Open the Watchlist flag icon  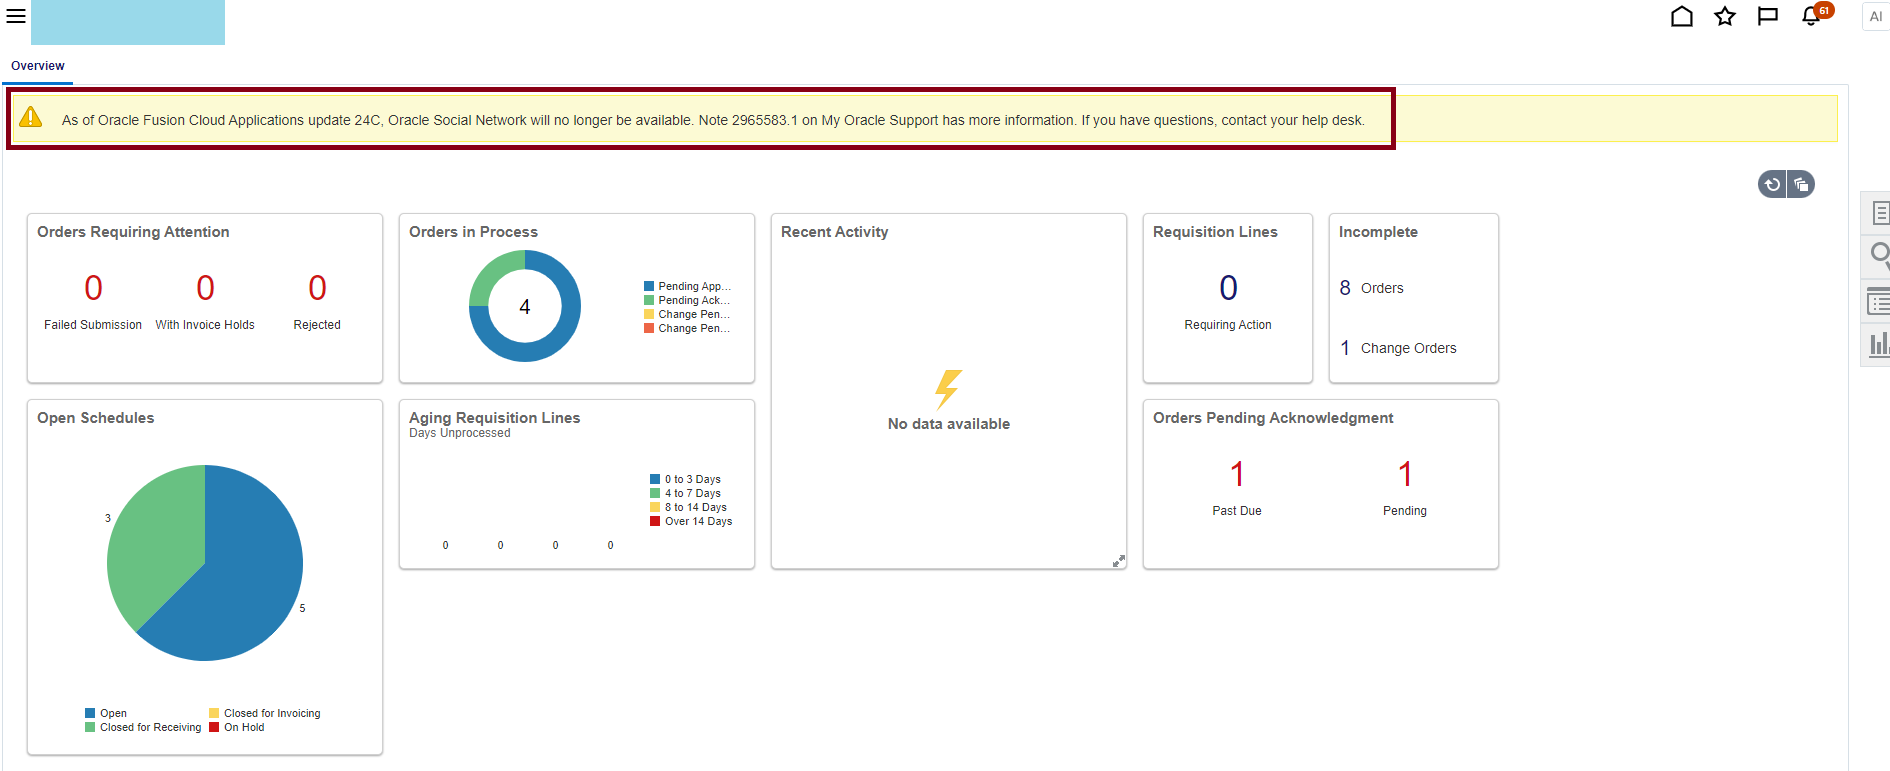pyautogui.click(x=1768, y=16)
